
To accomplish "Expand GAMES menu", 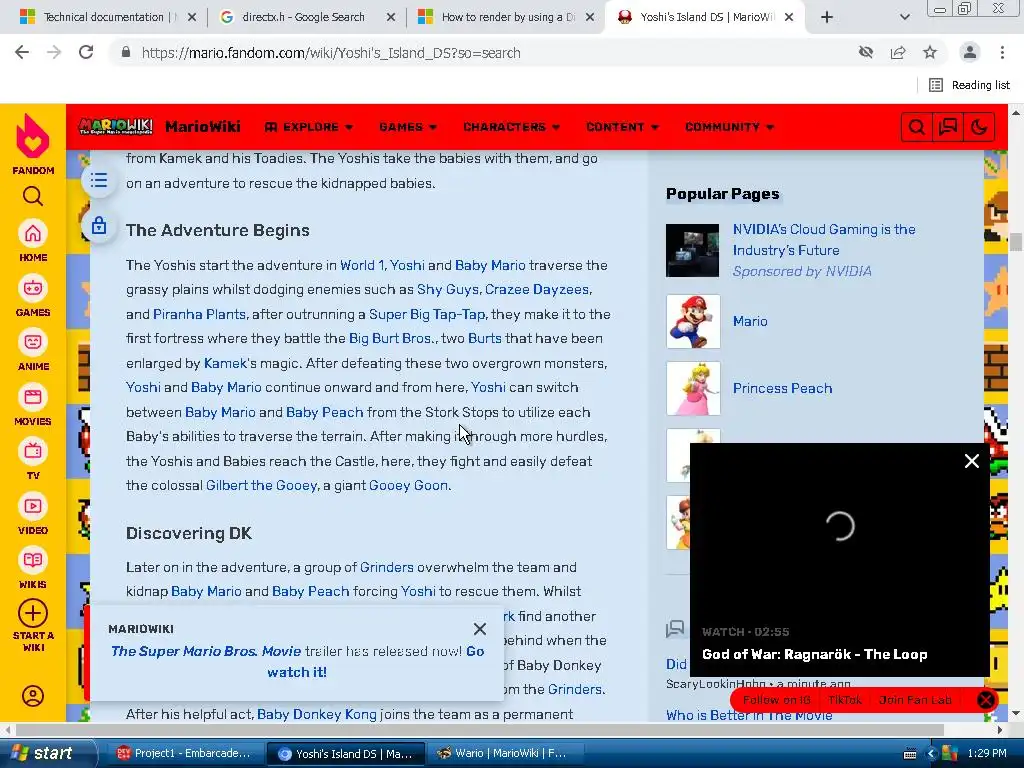I will click(x=408, y=127).
